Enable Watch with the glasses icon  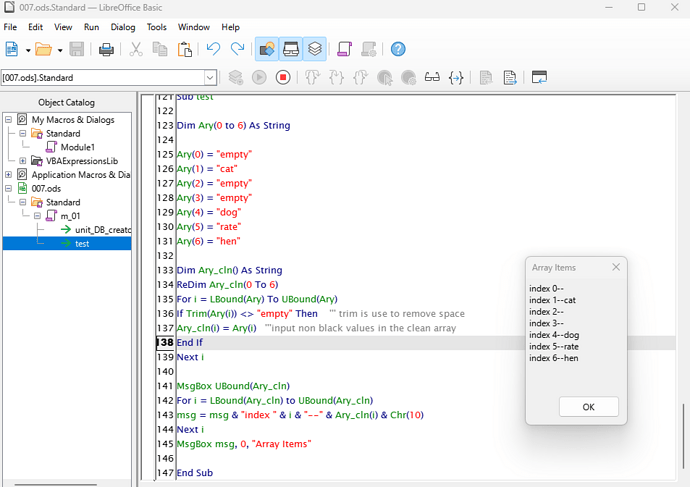click(432, 77)
